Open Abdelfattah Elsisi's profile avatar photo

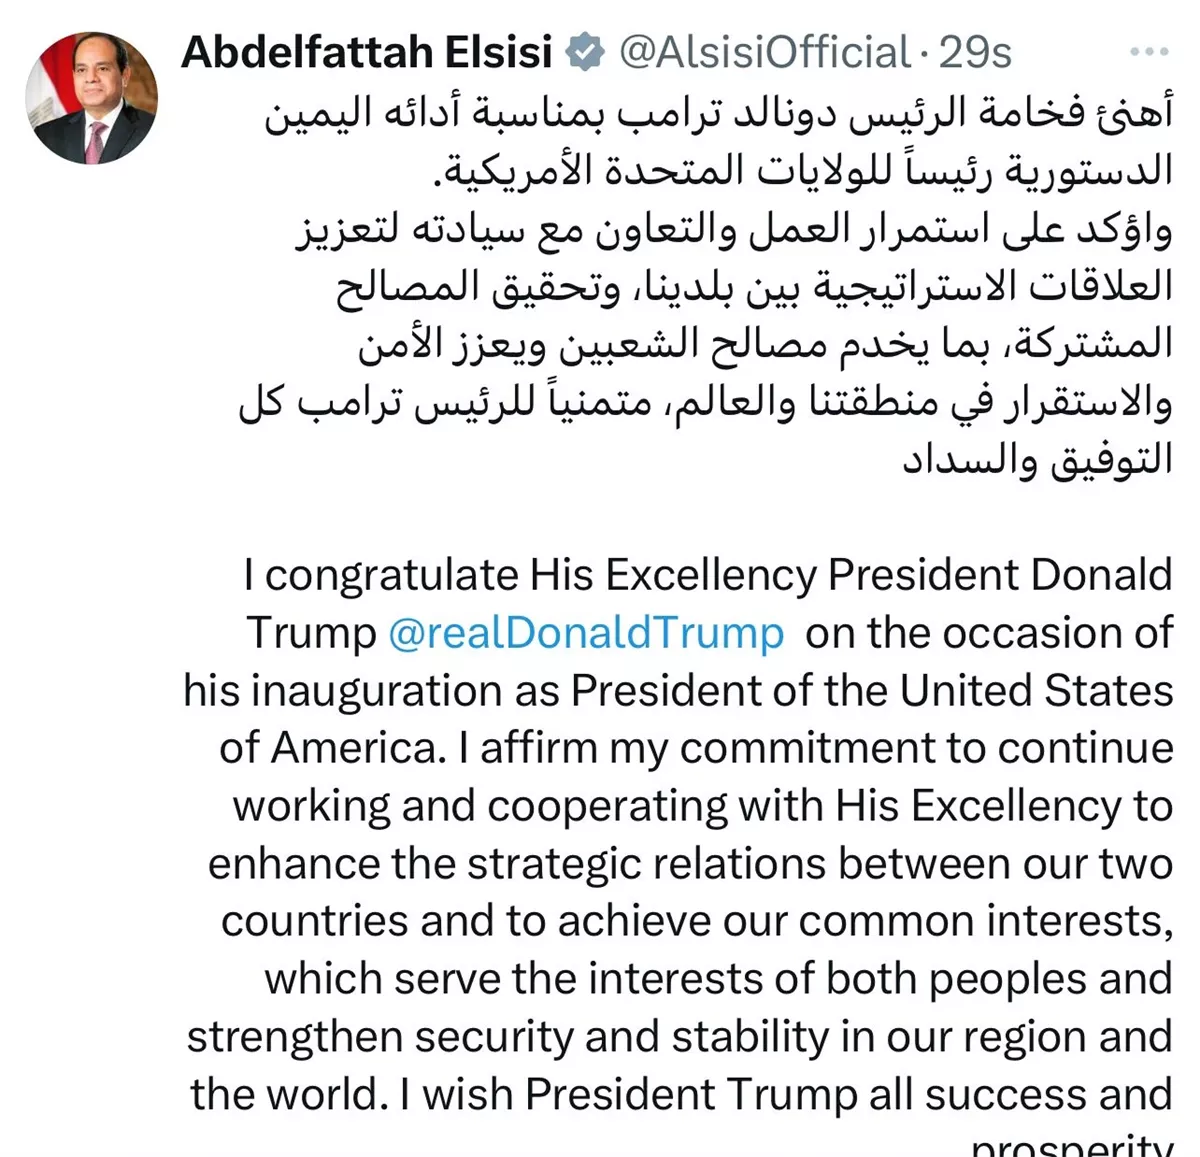point(91,97)
